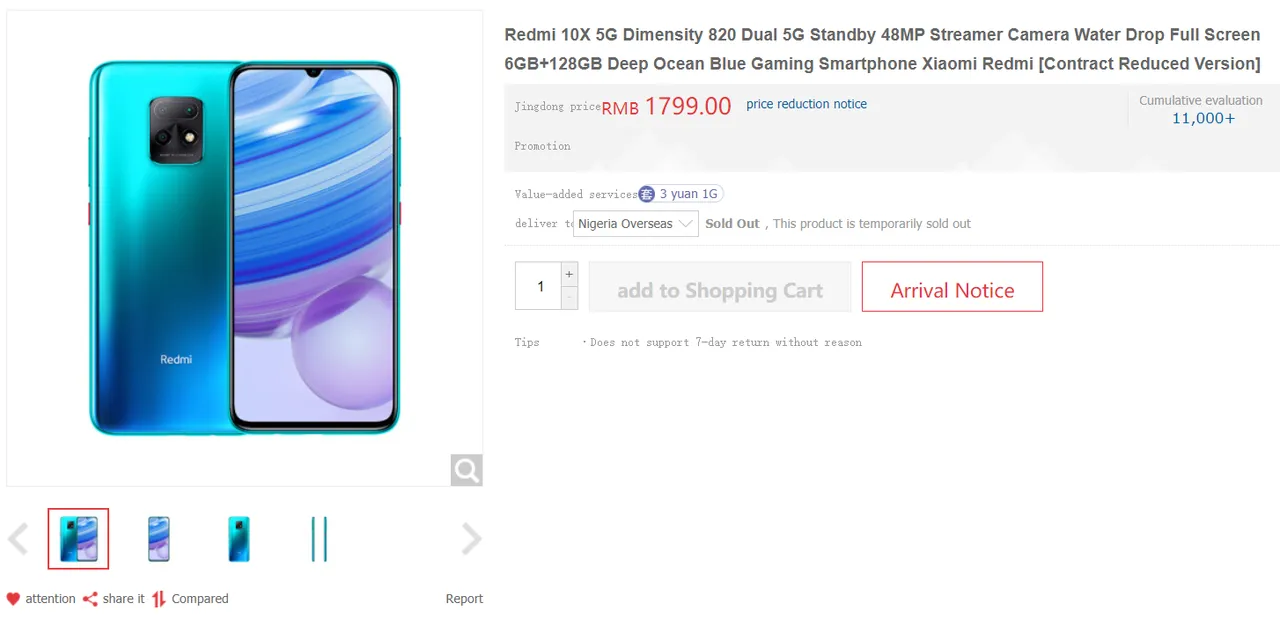Open the 11,000+ cumulative evaluation link
This screenshot has width=1280, height=633.
1203,118
